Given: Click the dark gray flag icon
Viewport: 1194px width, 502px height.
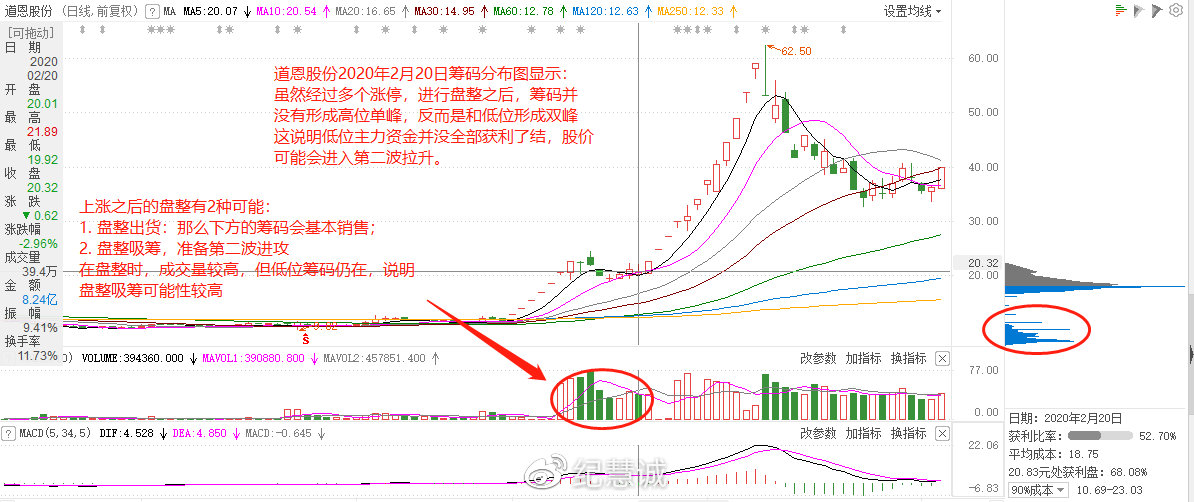Looking at the screenshot, I should pyautogui.click(x=1156, y=11).
